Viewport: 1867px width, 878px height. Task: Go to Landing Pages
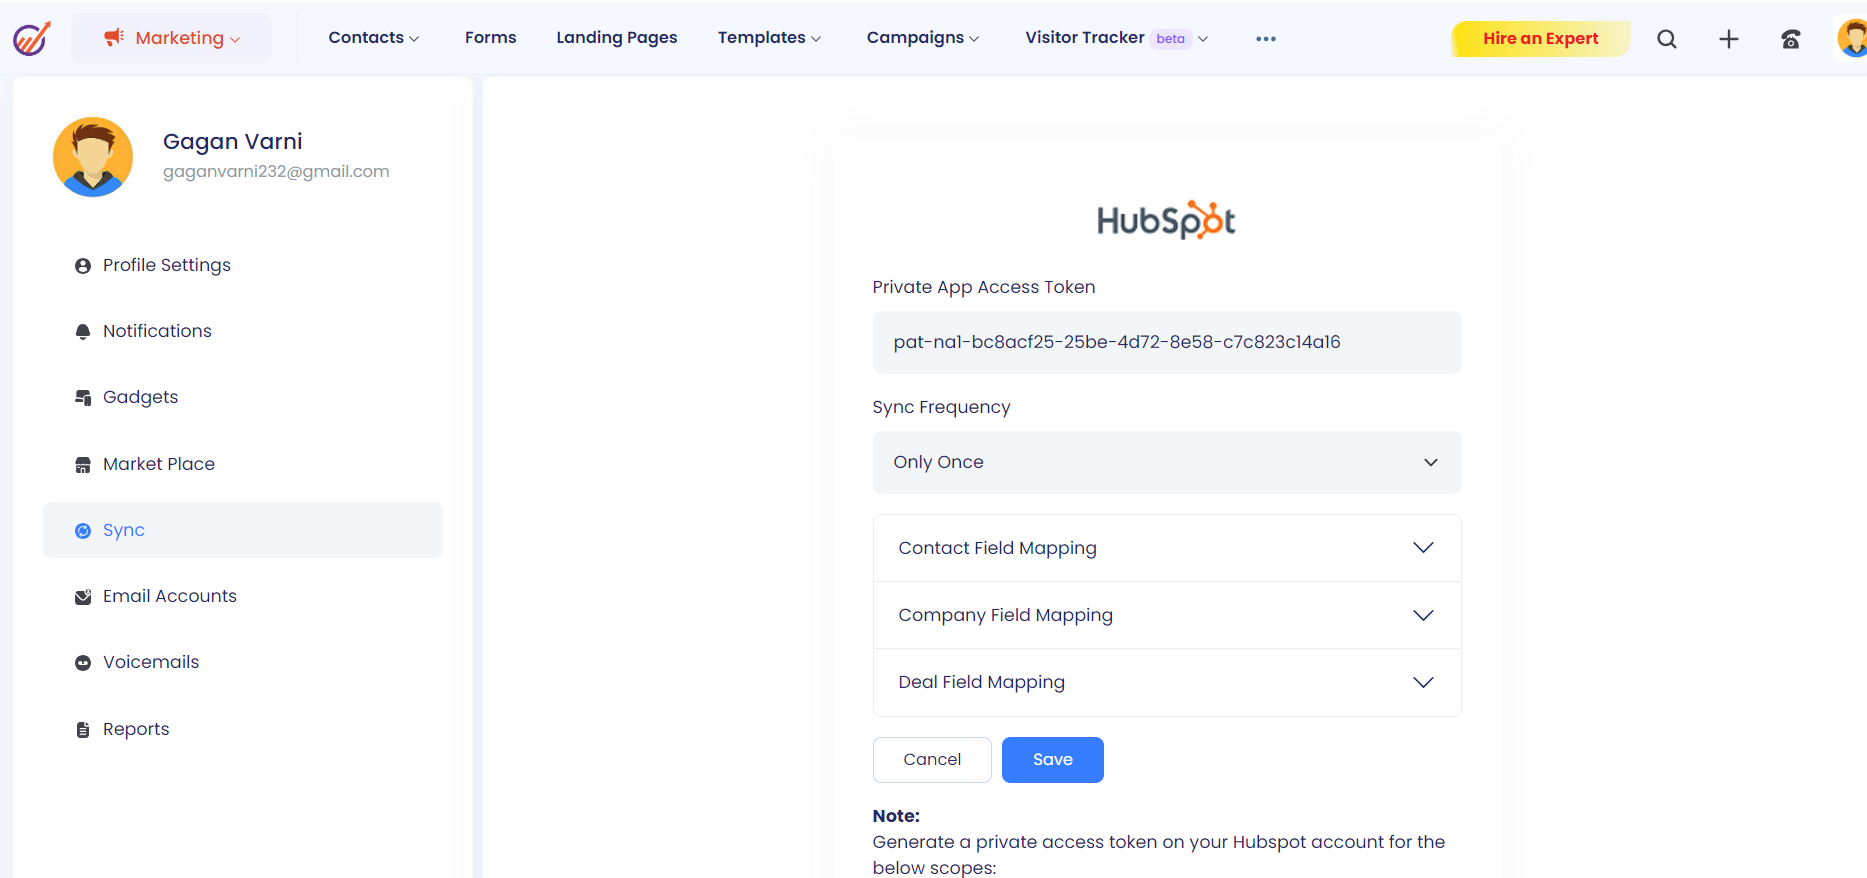pos(616,38)
